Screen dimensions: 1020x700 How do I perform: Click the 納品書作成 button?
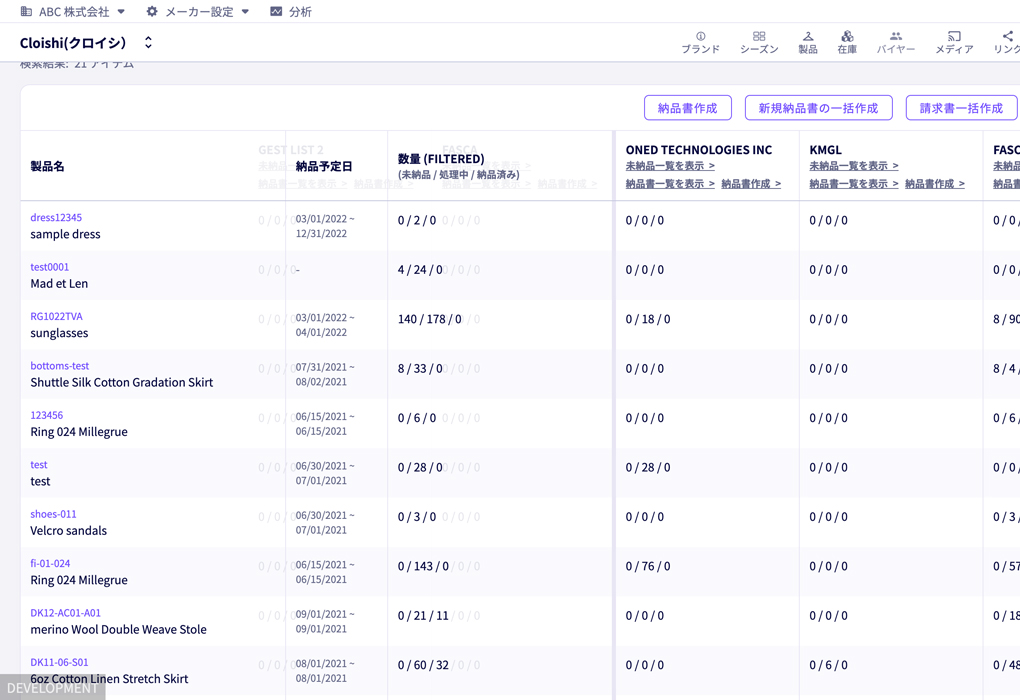(x=688, y=108)
